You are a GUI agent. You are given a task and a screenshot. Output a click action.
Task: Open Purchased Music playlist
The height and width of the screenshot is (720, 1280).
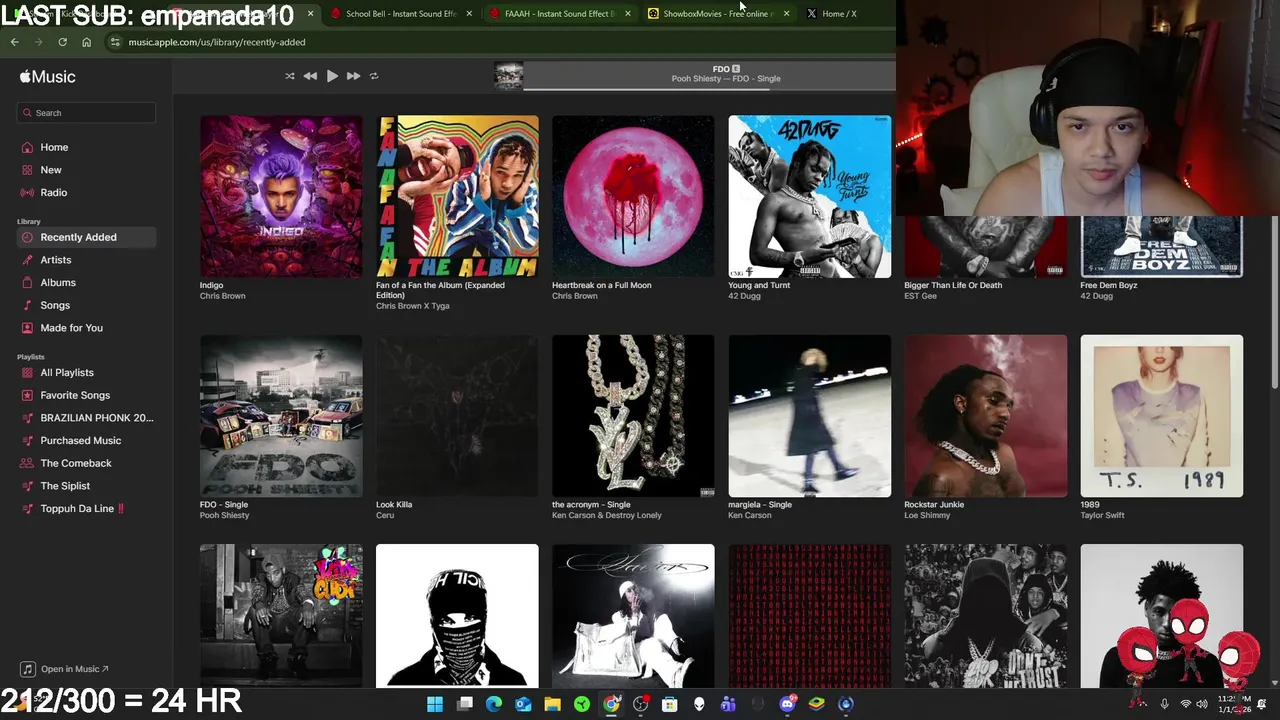[86, 440]
